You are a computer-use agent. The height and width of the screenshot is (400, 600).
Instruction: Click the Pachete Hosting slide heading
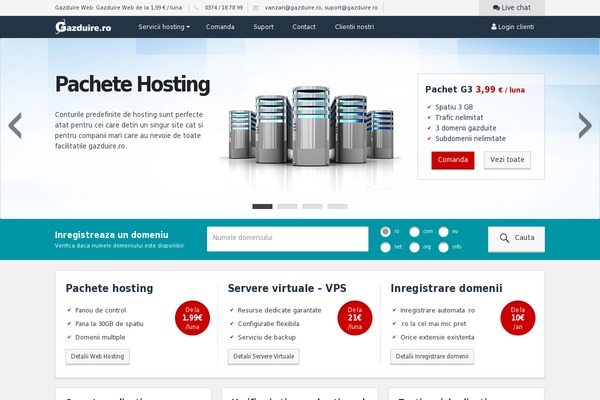[132, 85]
